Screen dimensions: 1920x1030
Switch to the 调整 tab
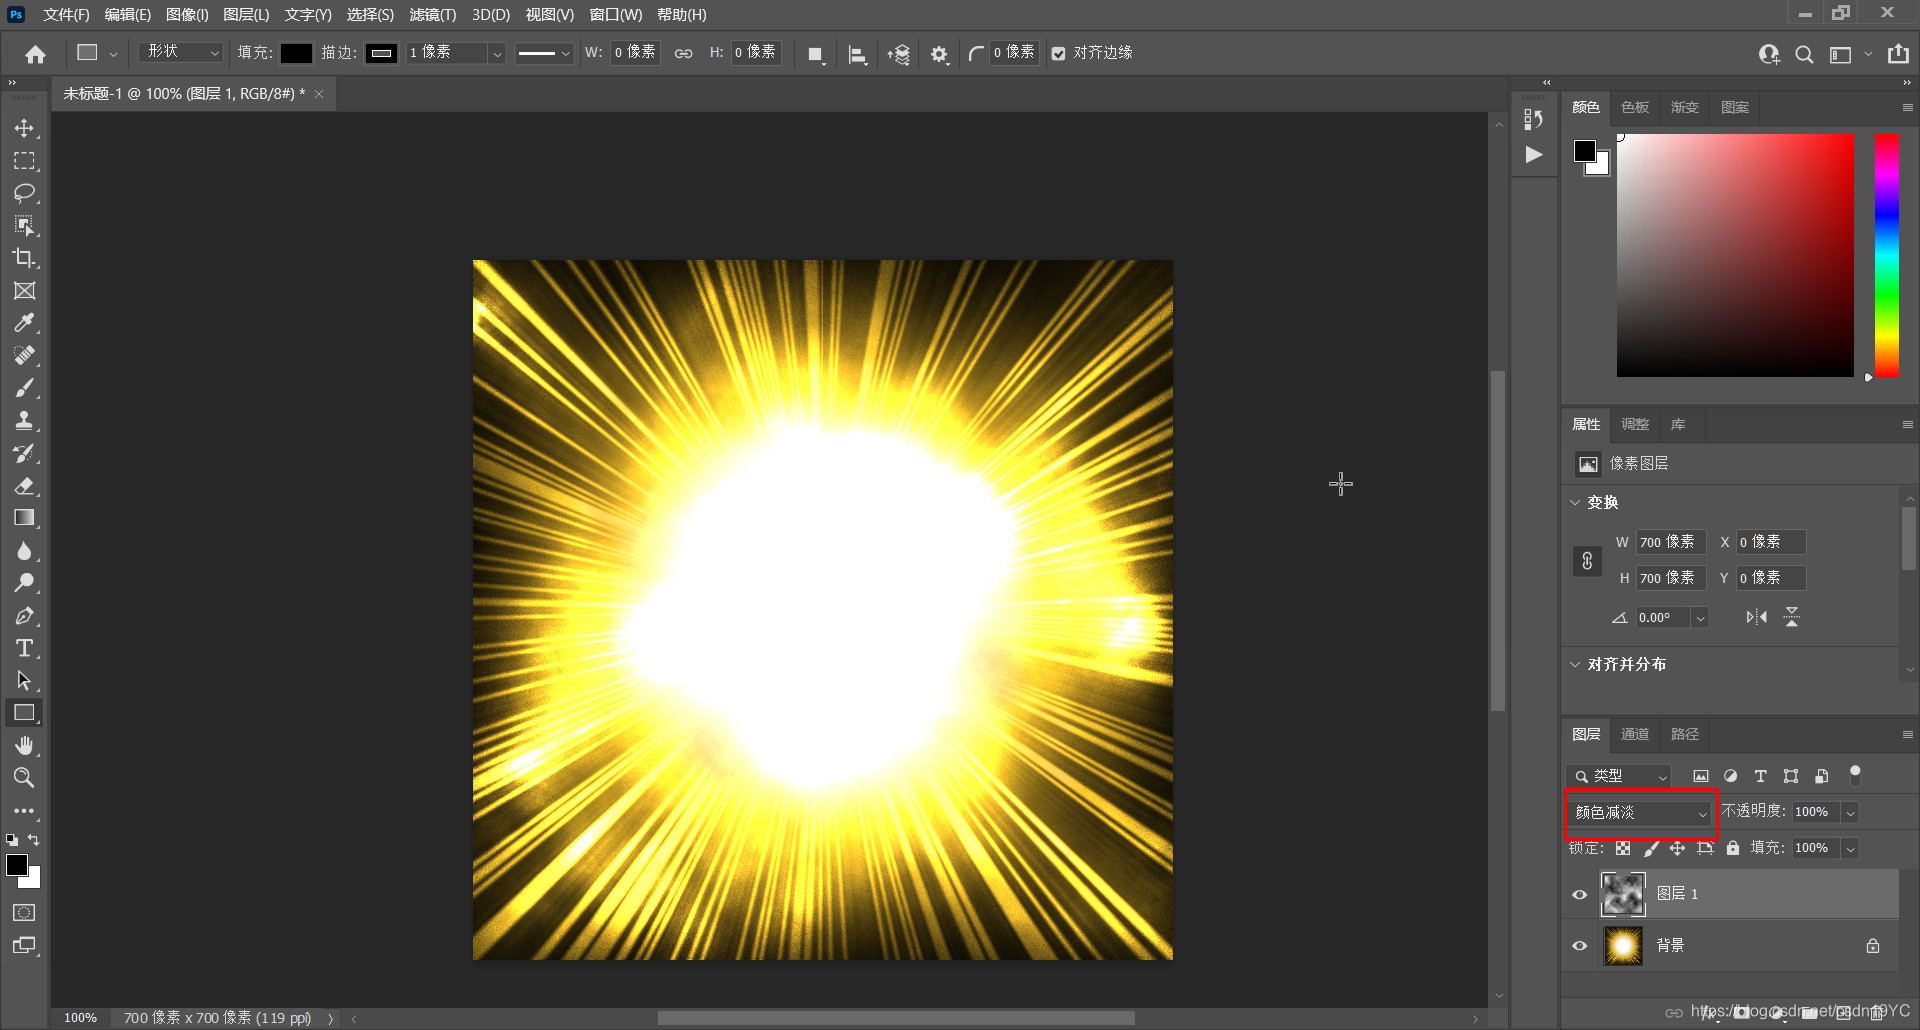[x=1635, y=424]
